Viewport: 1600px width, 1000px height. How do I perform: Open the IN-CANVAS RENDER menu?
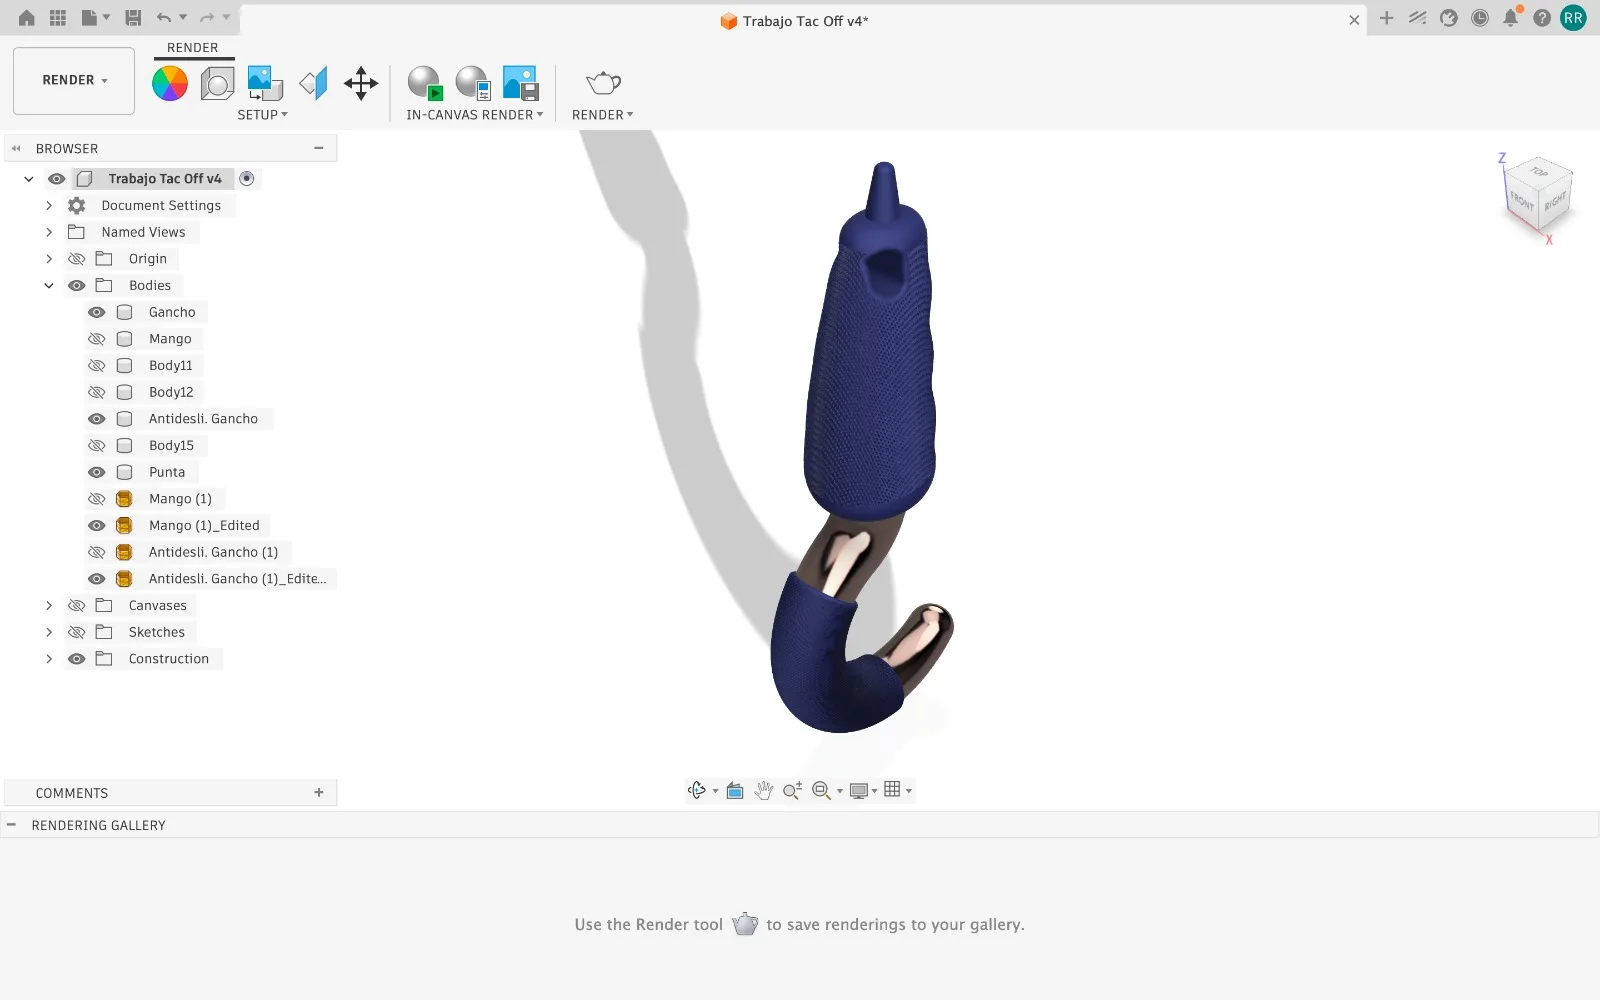475,115
